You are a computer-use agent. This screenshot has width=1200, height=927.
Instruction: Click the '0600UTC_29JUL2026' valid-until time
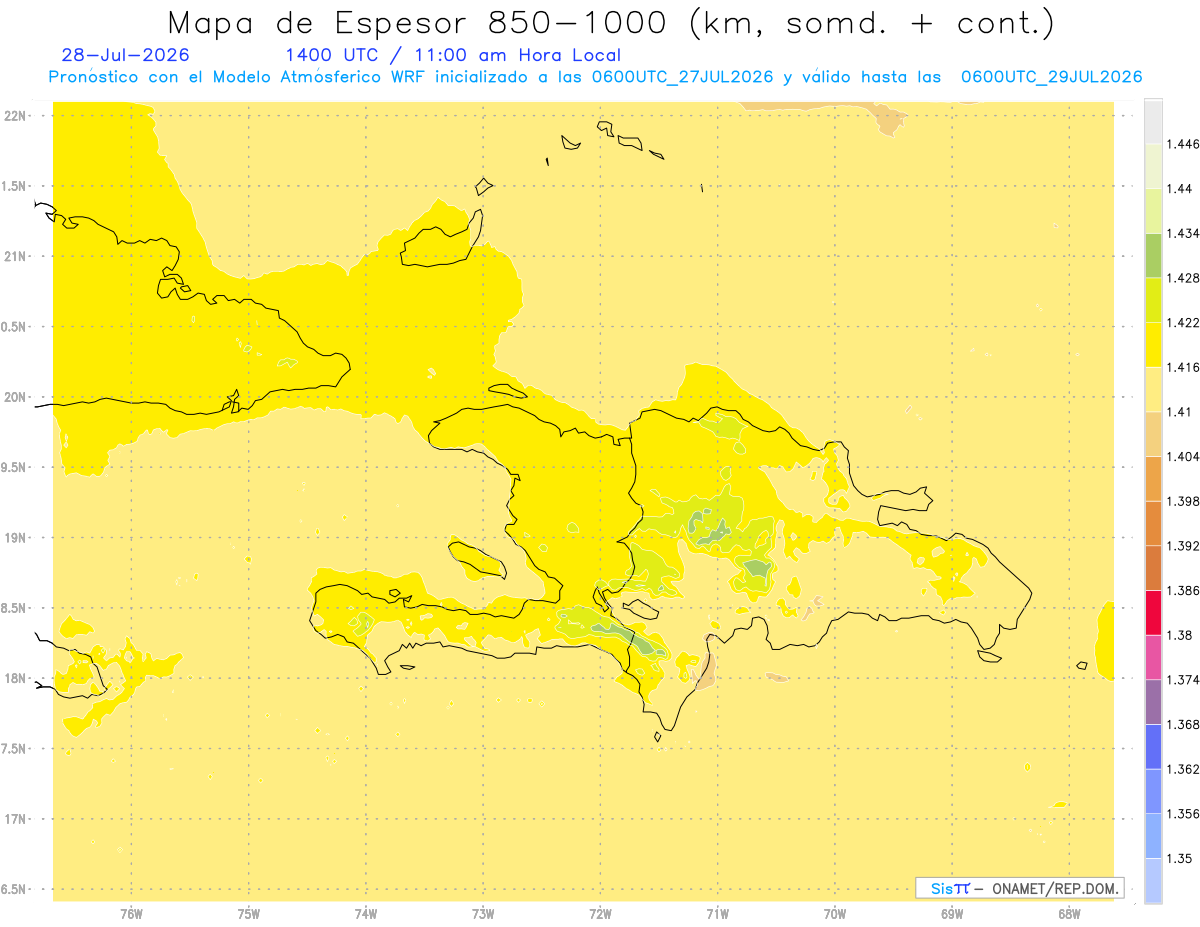point(1051,77)
